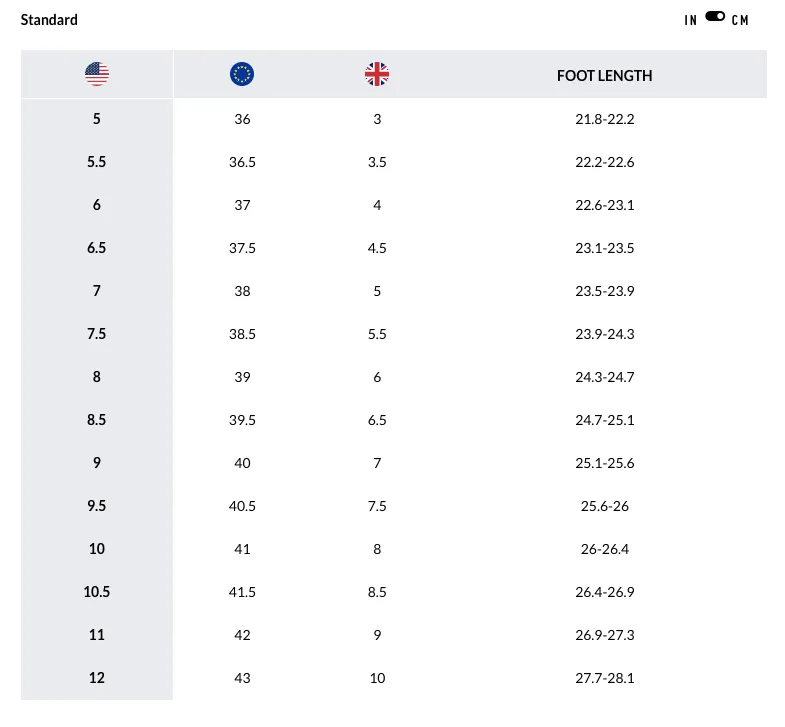
Task: Click the EU flag icon
Action: coord(242,74)
